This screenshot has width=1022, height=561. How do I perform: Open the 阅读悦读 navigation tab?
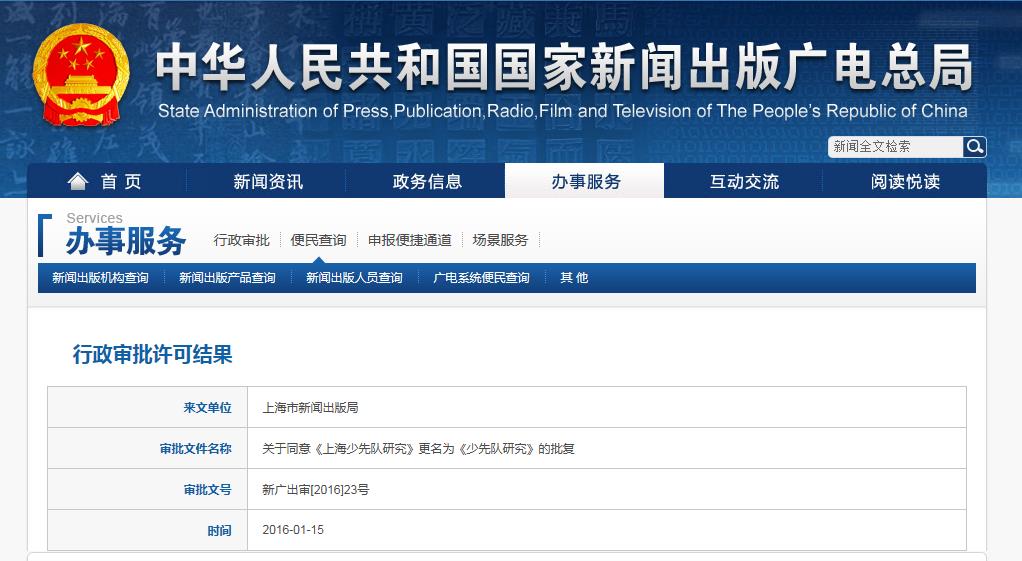click(x=905, y=181)
